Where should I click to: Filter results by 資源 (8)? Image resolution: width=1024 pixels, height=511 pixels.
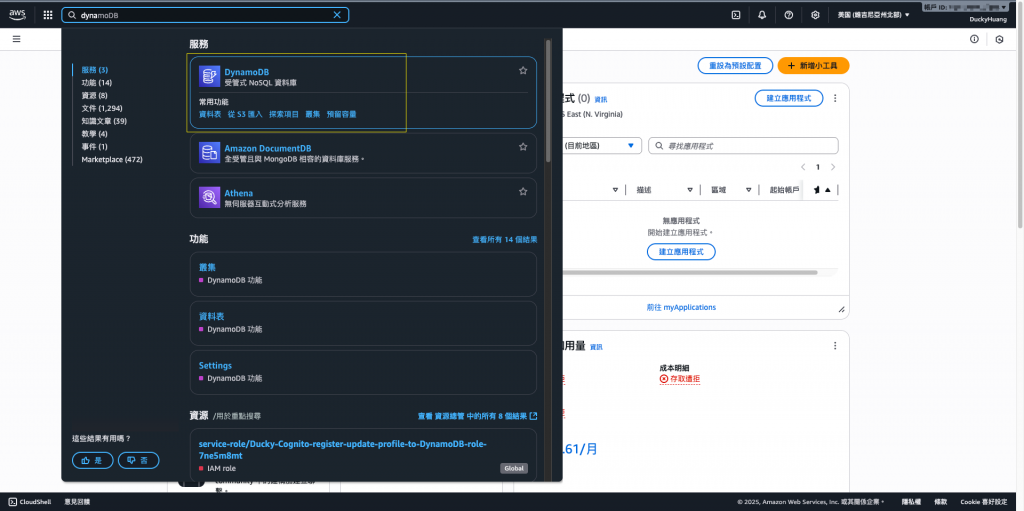pos(95,95)
